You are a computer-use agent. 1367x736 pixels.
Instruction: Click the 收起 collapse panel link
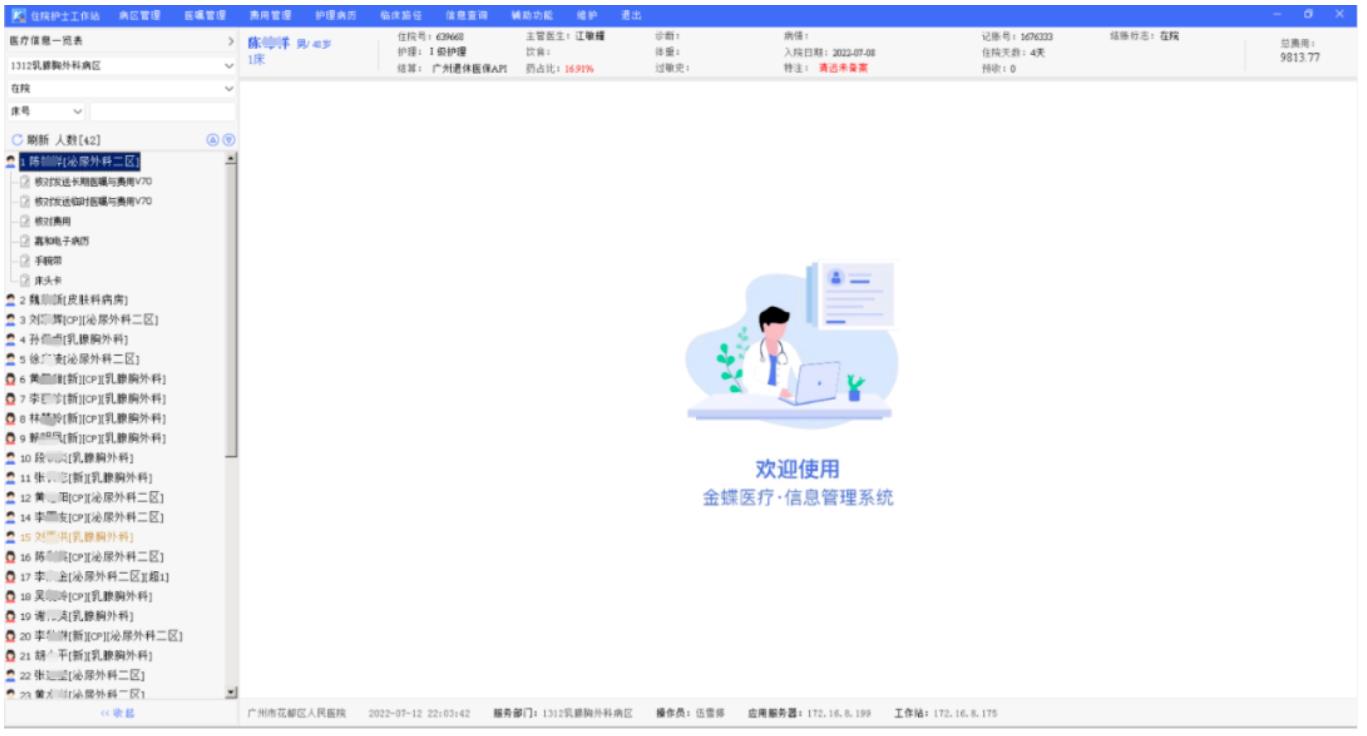click(x=118, y=713)
